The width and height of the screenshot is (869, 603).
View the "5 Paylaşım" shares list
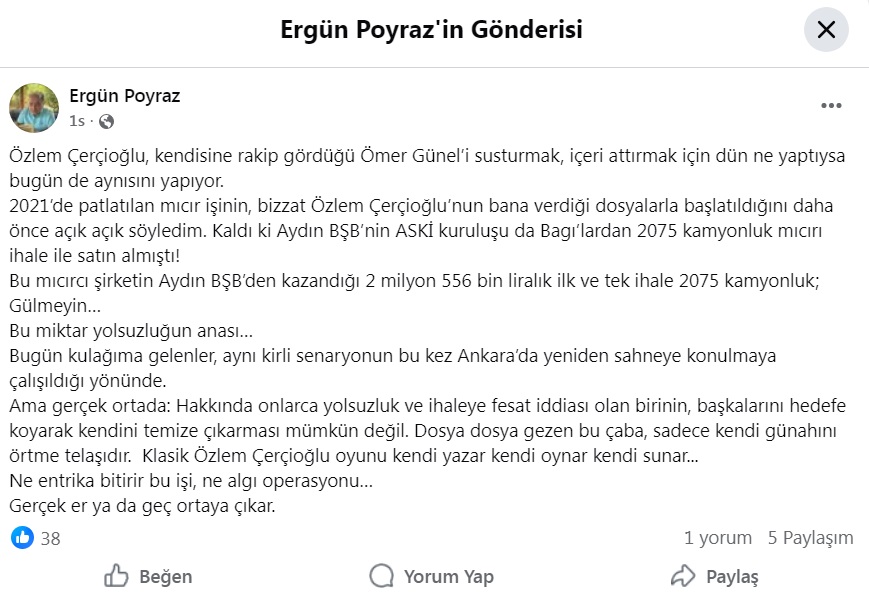click(810, 538)
